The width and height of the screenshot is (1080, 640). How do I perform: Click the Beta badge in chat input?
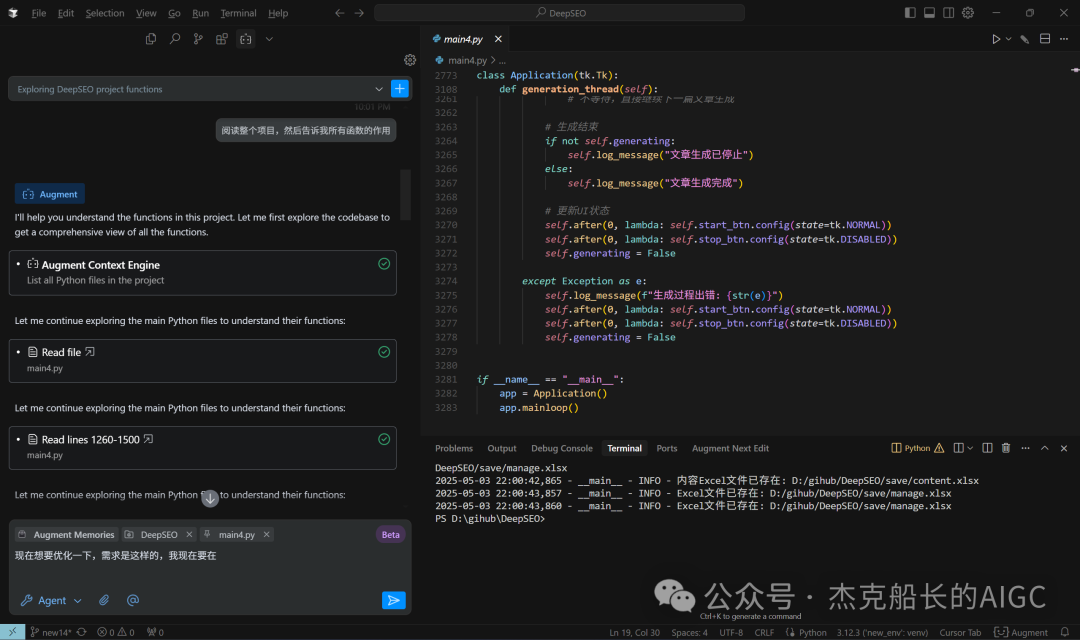click(391, 535)
